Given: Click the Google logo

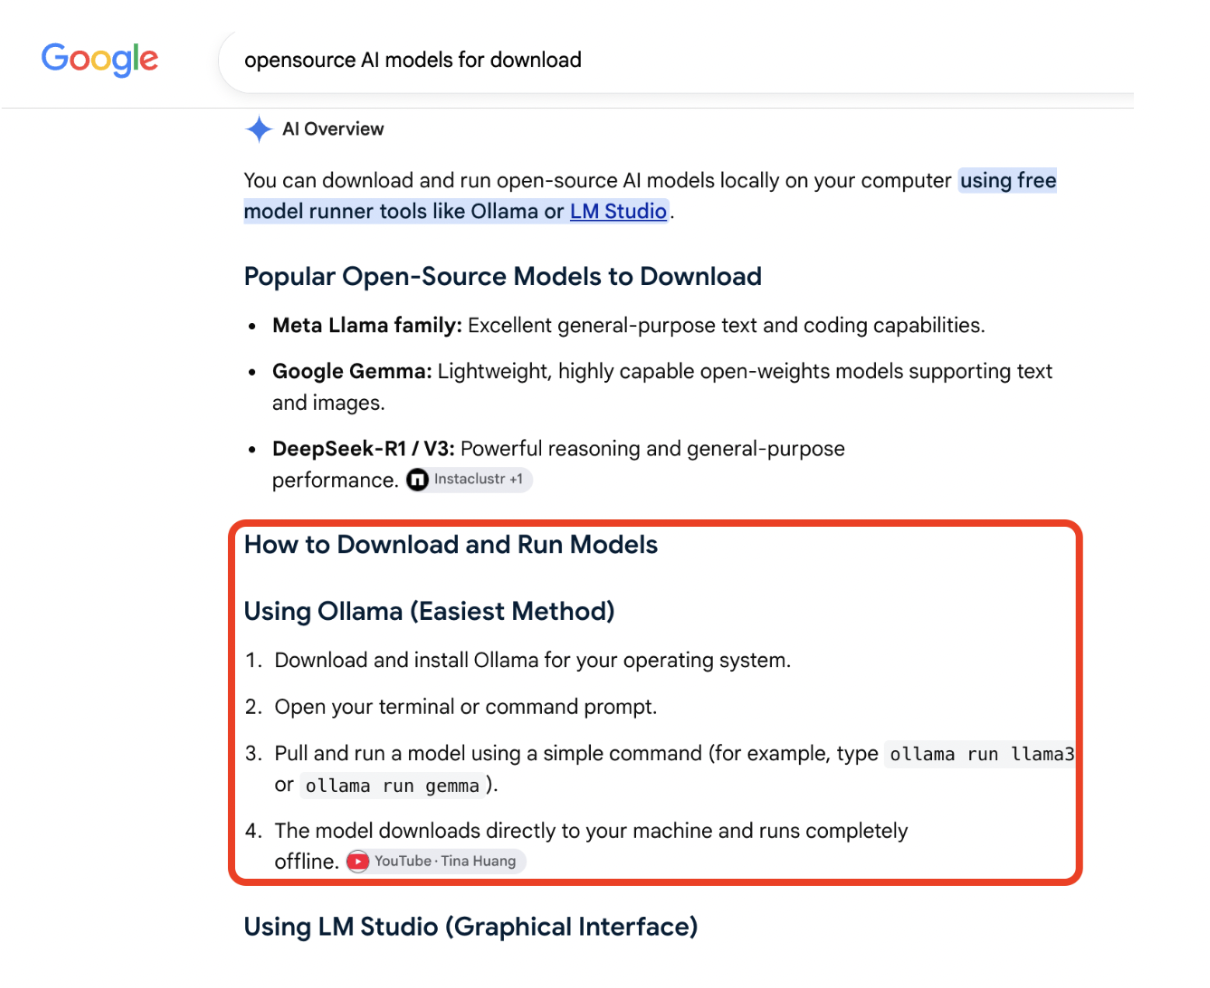Looking at the screenshot, I should click(x=99, y=59).
